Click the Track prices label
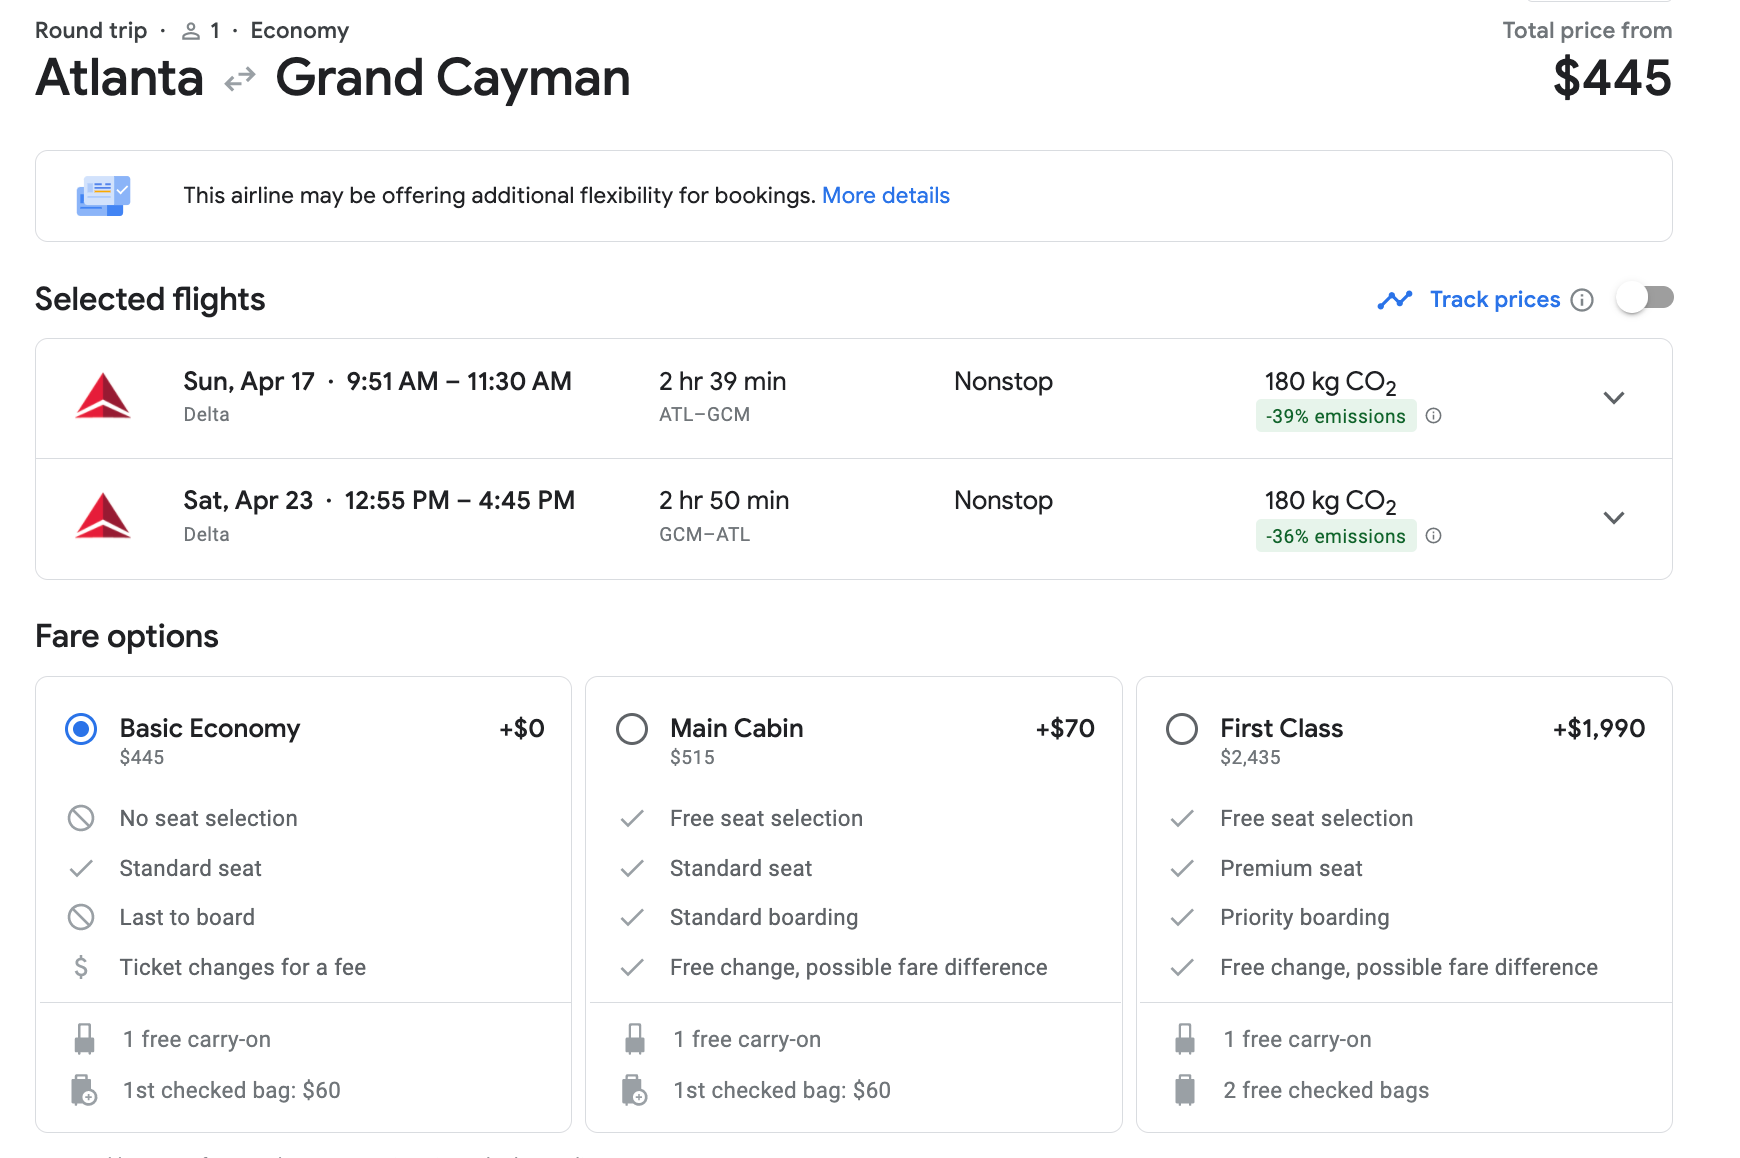 [x=1494, y=300]
